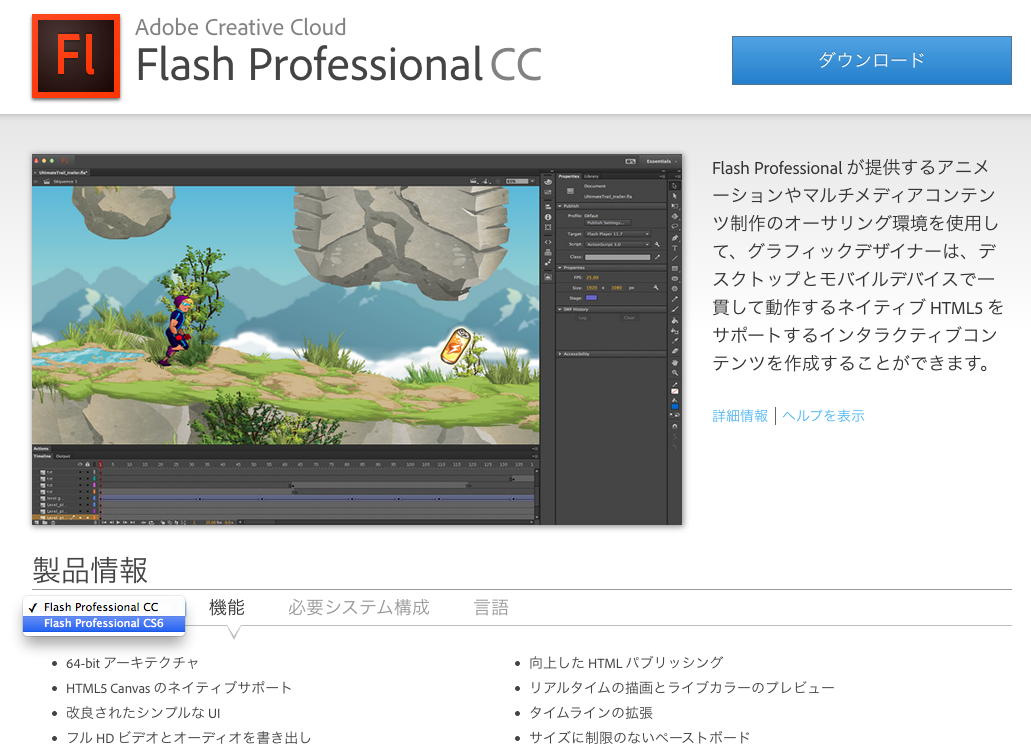Select the Eraser tool in Flash toolbar

click(x=675, y=351)
